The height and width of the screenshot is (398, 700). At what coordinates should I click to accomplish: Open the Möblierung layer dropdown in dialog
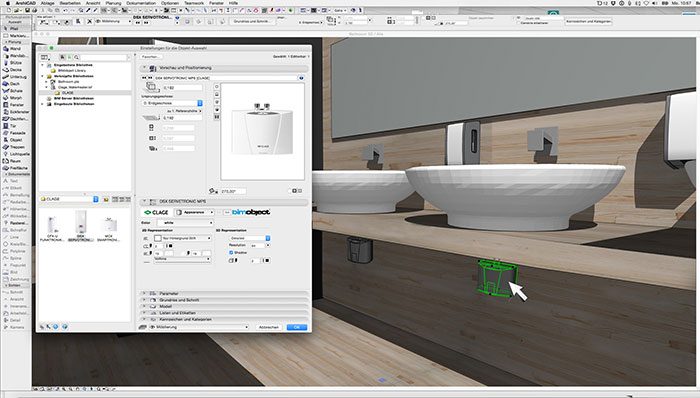(199, 328)
